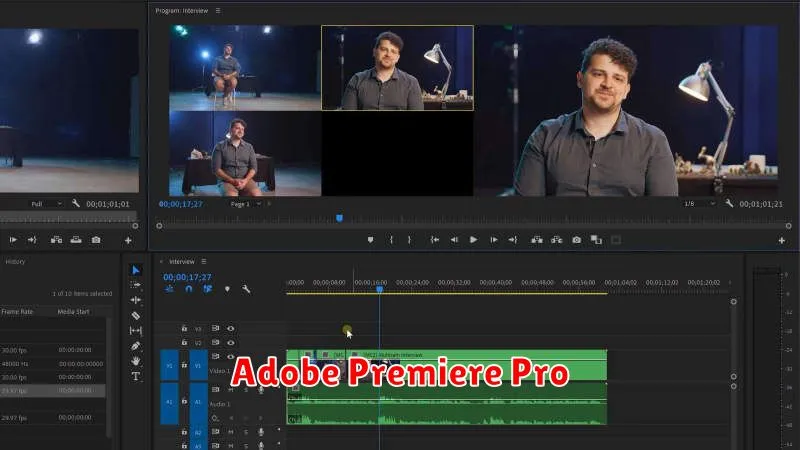Select the Pen tool

point(136,346)
